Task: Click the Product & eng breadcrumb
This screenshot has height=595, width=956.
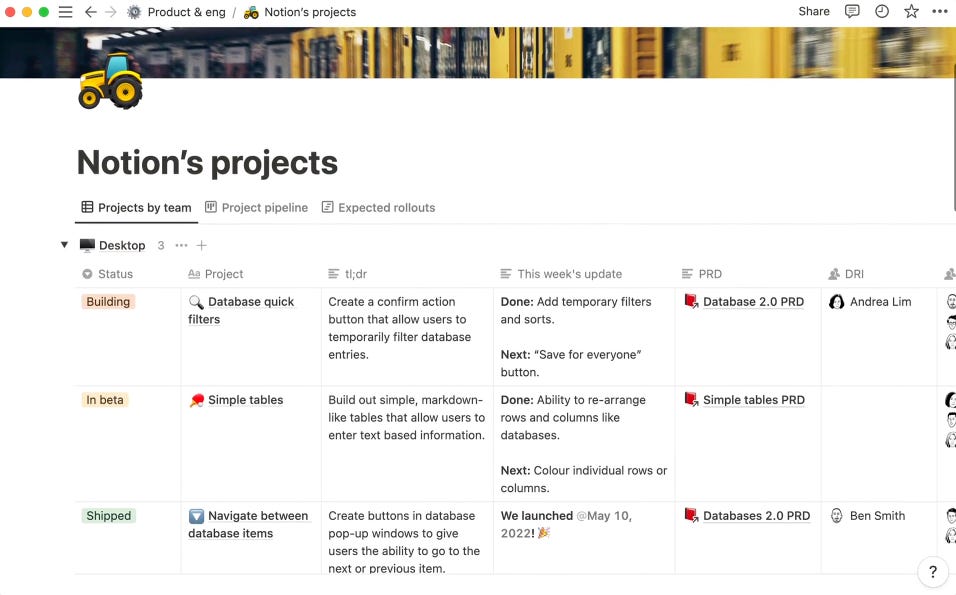Action: coord(186,12)
